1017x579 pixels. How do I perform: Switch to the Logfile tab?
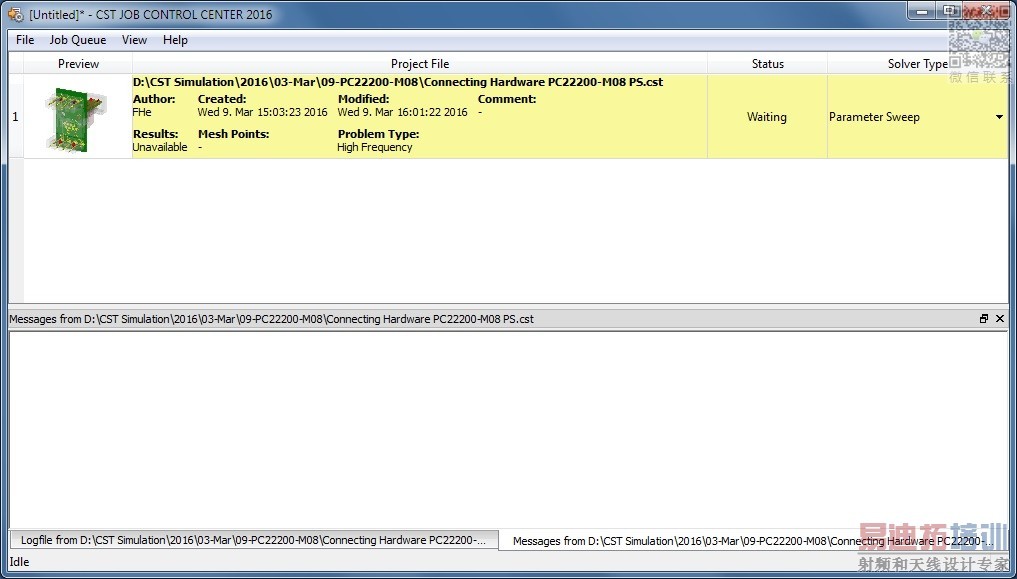tap(254, 540)
